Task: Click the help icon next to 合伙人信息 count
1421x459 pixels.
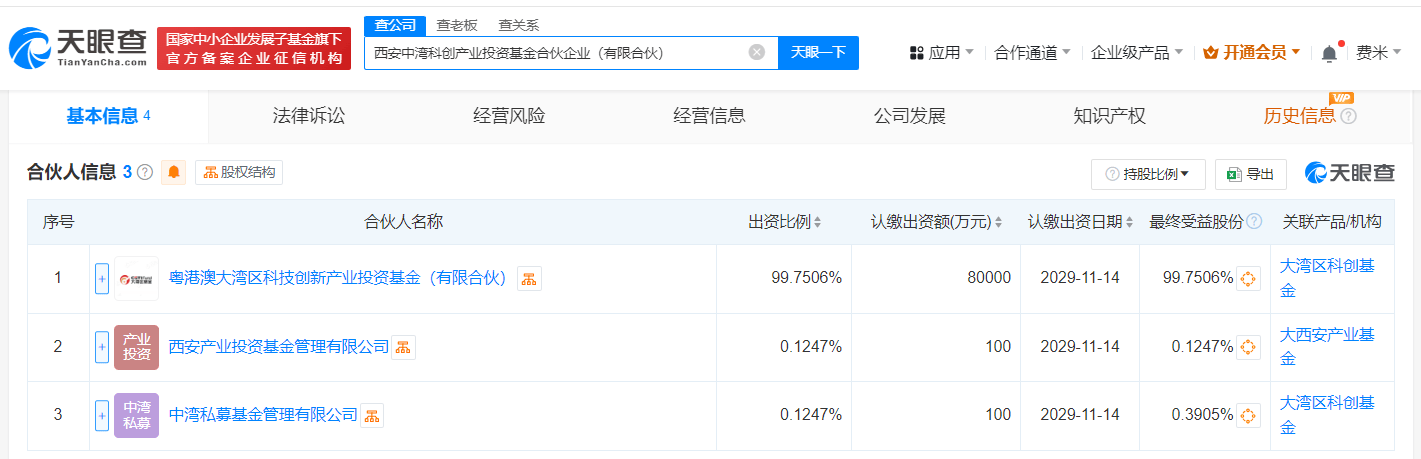Action: pos(145,172)
